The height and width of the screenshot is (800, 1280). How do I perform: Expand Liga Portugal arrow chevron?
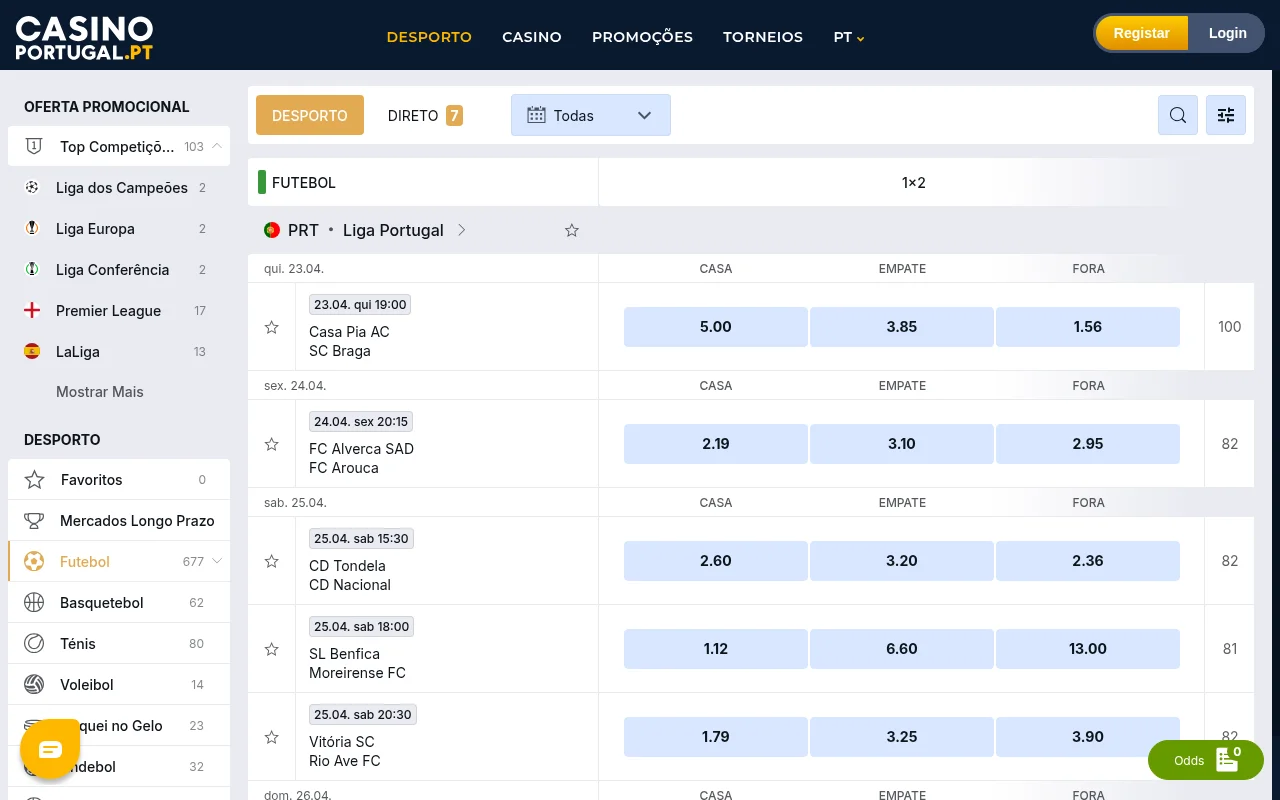coord(461,230)
